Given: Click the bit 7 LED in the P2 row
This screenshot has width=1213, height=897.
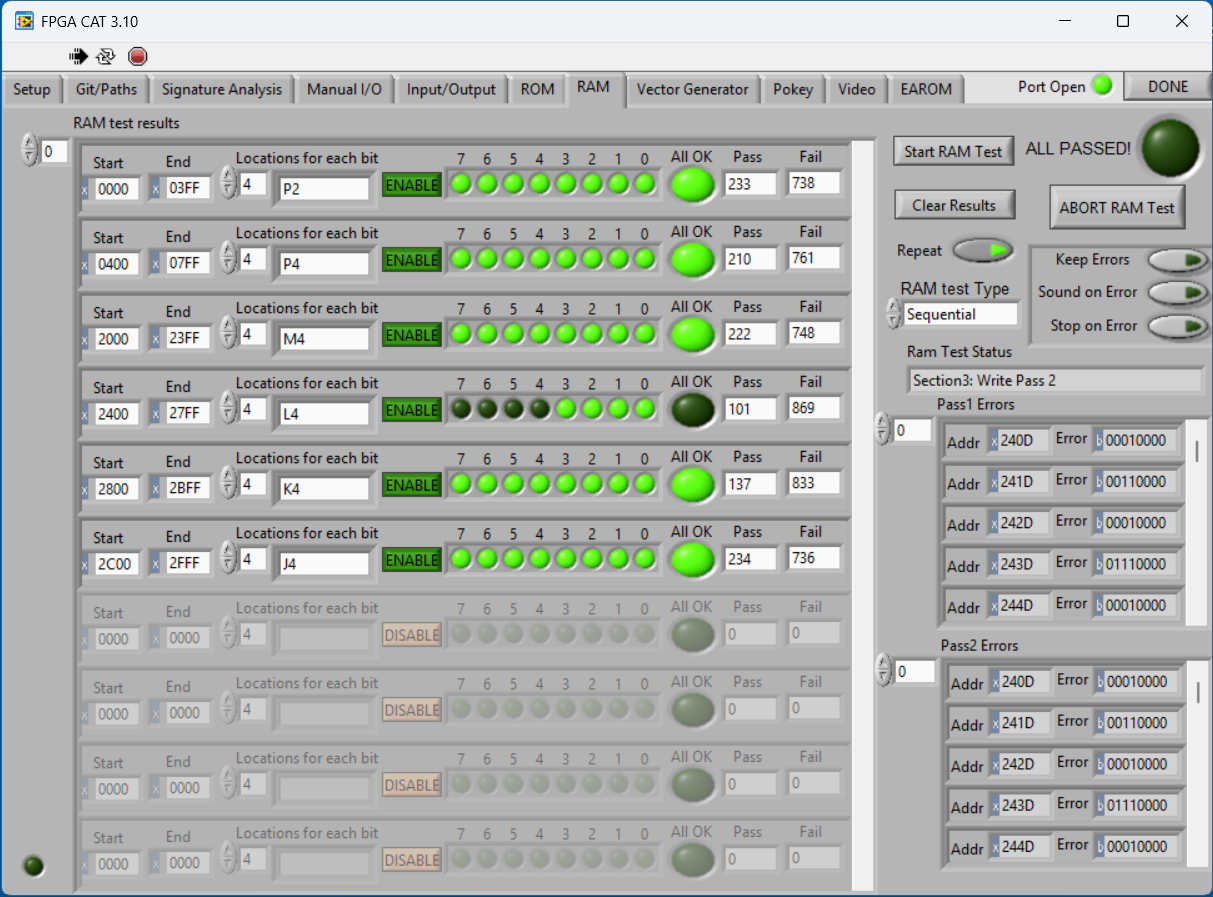Looking at the screenshot, I should pyautogui.click(x=461, y=184).
